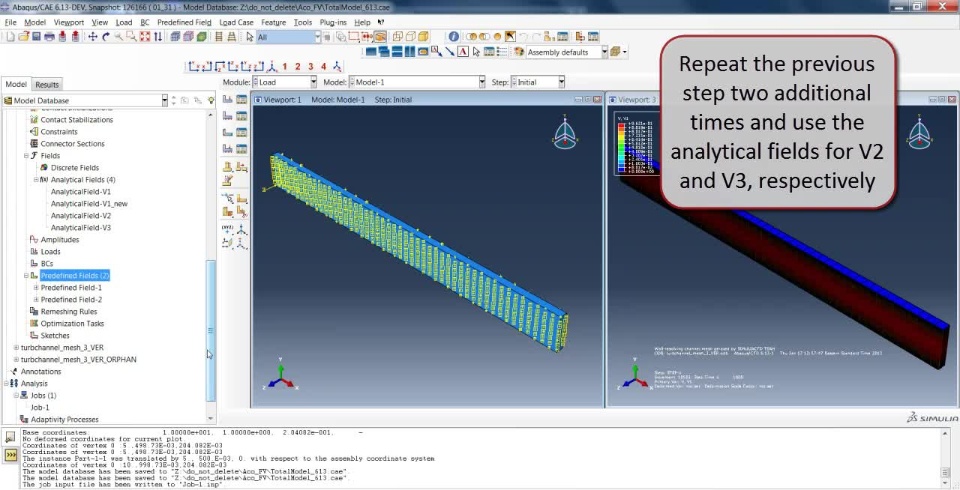The image size is (960, 490).
Task: Open the Load Case Manager icon
Action: click(242, 148)
